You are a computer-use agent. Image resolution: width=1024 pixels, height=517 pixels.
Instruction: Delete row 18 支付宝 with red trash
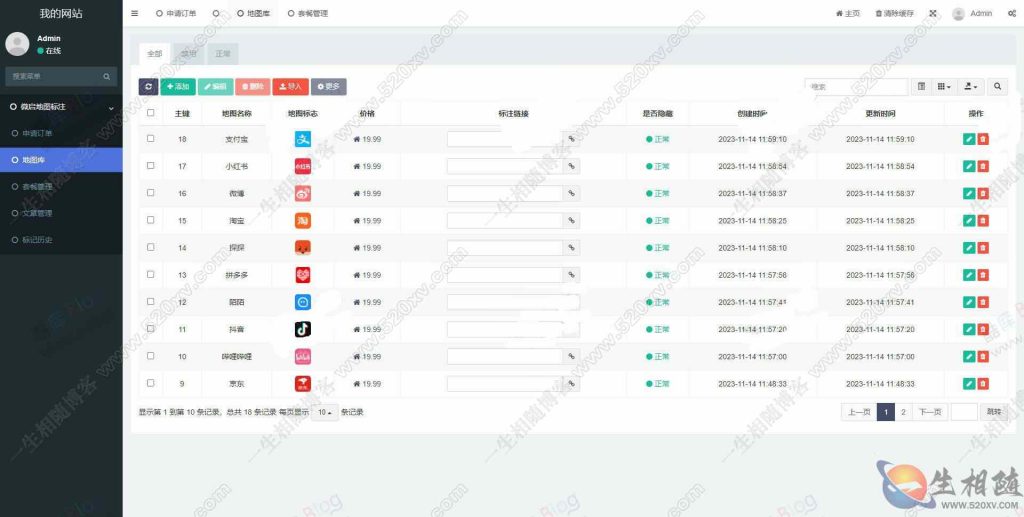click(x=983, y=139)
